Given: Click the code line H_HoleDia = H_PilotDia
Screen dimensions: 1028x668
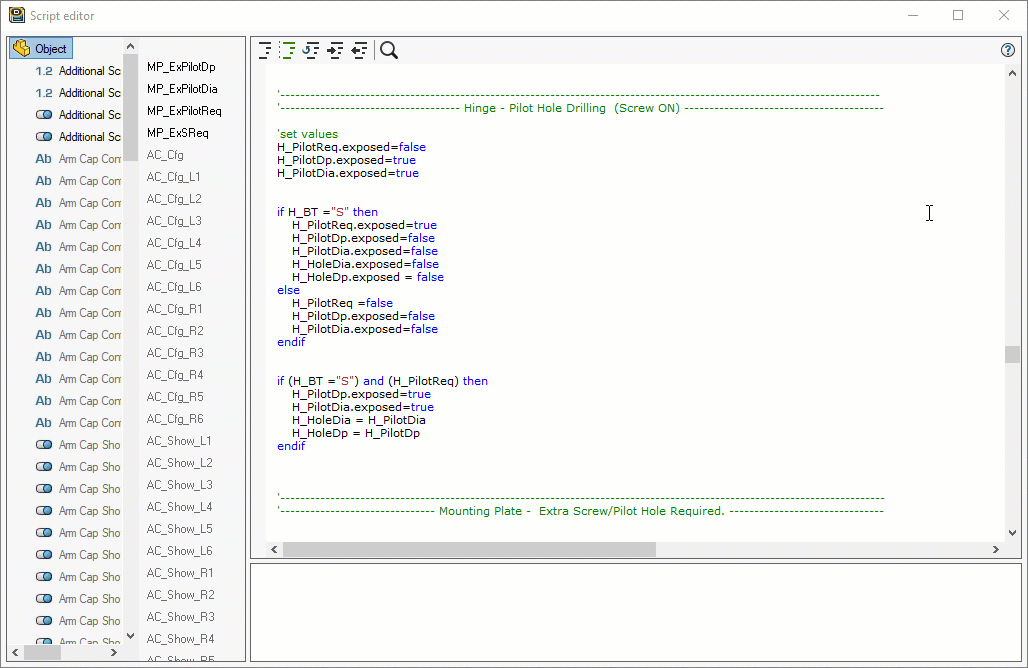Looking at the screenshot, I should (x=359, y=420).
